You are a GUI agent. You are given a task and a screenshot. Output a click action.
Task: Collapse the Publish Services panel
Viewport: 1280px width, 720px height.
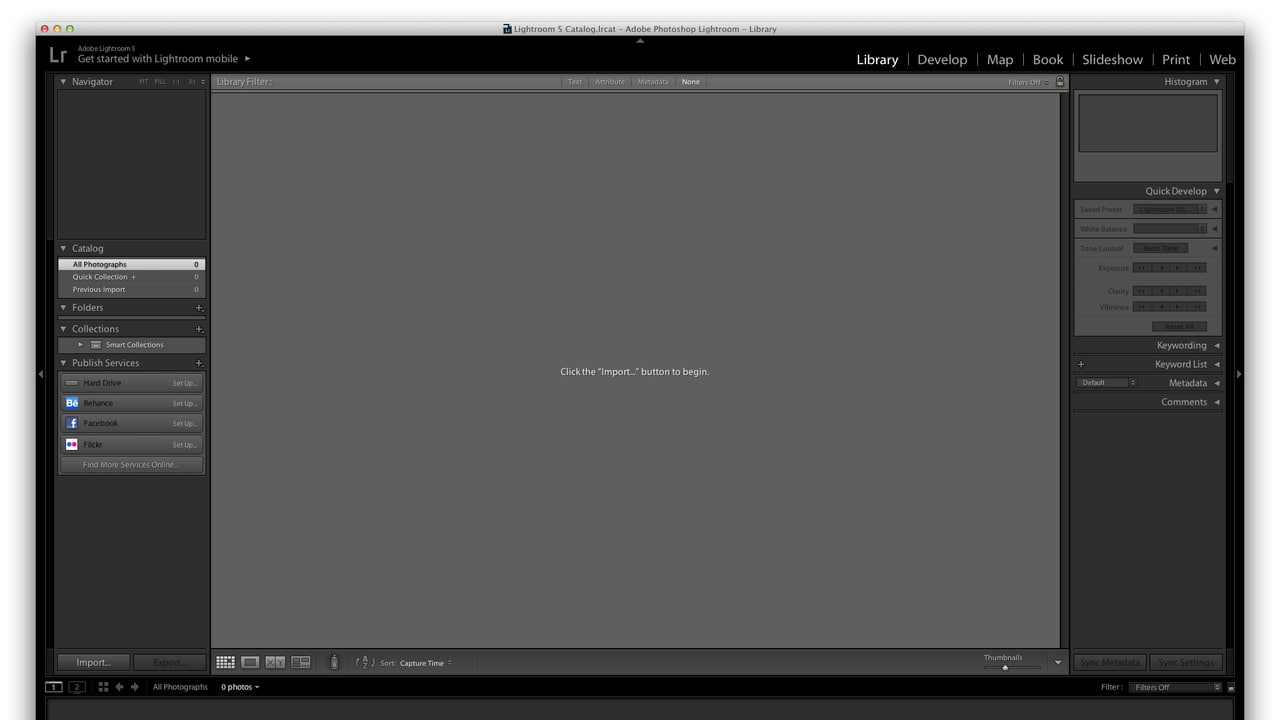64,363
